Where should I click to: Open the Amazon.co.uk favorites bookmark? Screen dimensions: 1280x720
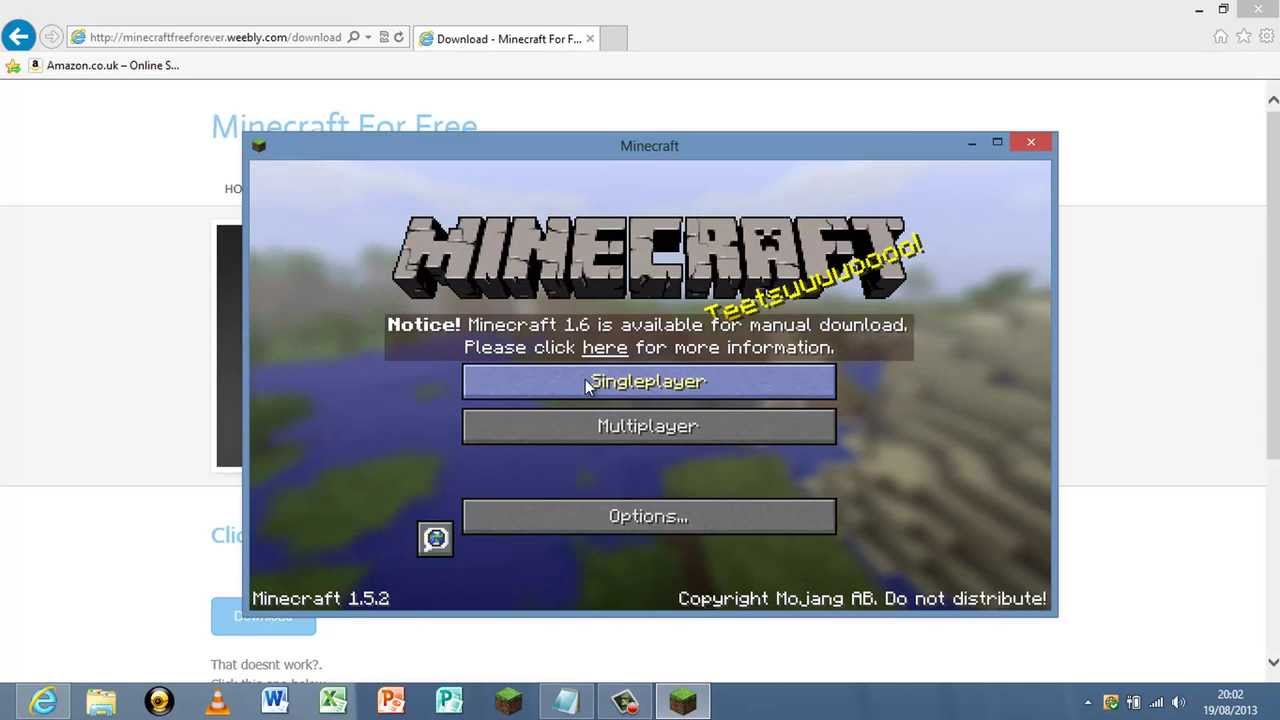[104, 66]
